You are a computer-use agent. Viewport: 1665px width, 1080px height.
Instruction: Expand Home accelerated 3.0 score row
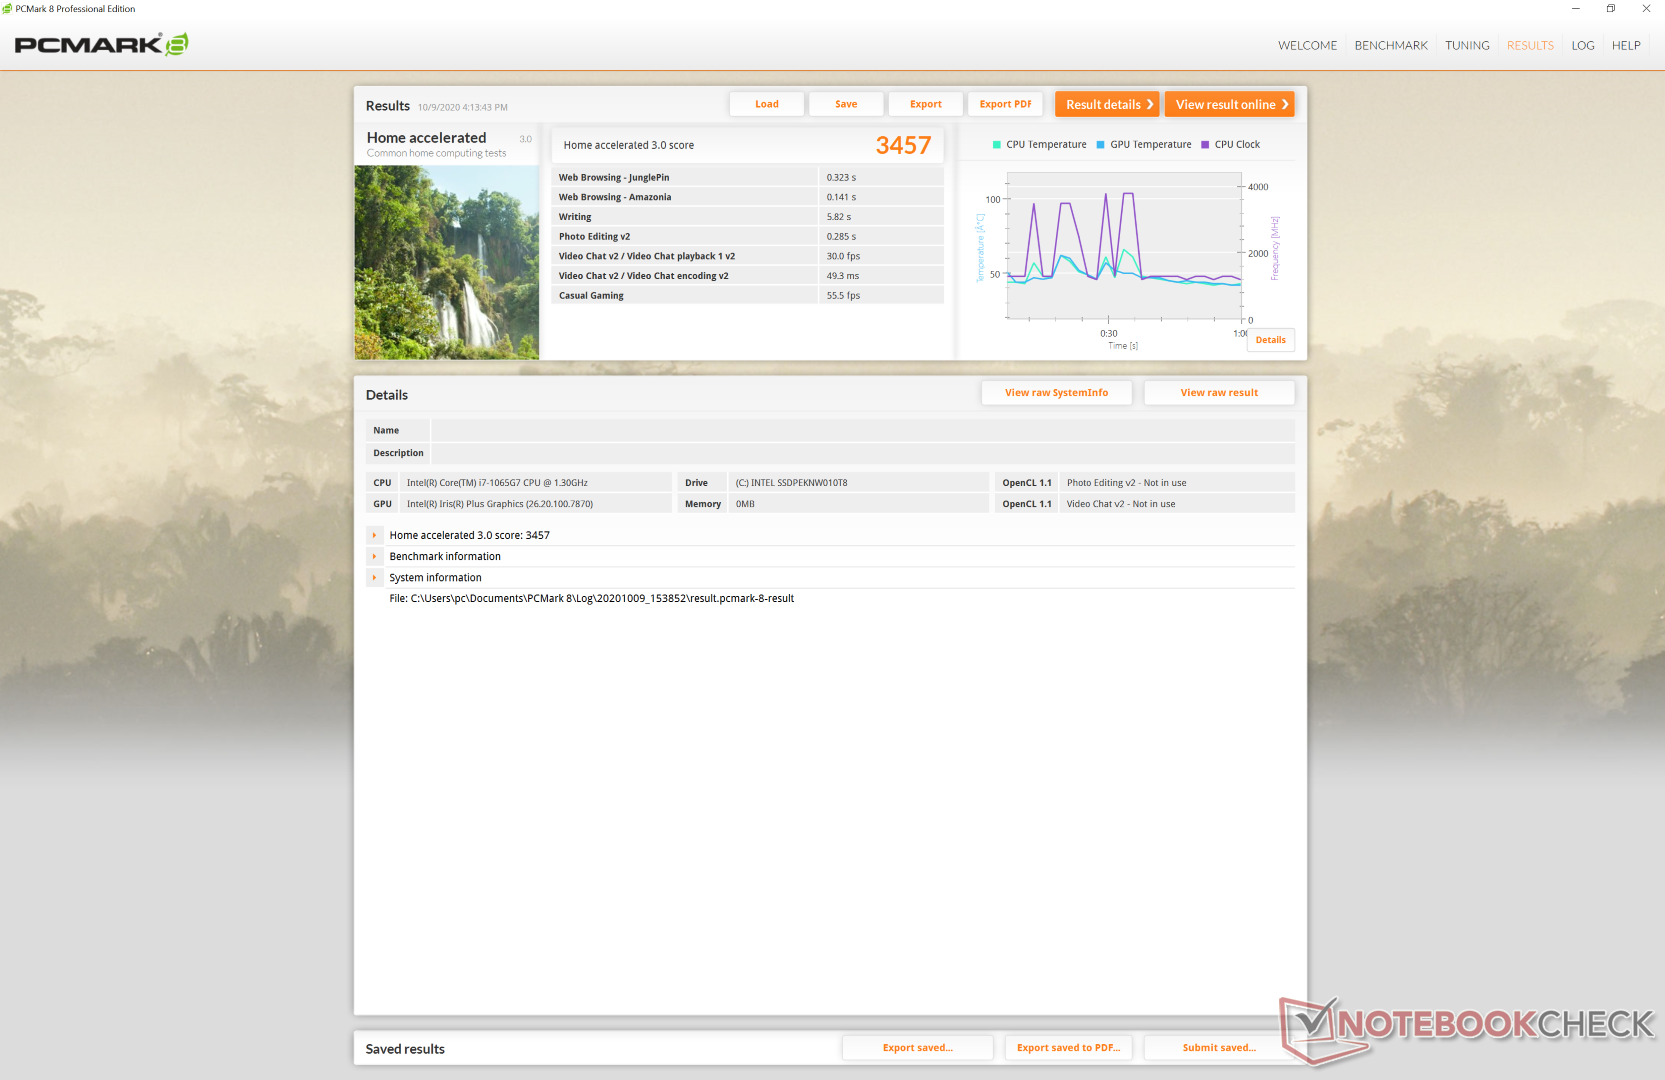point(375,535)
